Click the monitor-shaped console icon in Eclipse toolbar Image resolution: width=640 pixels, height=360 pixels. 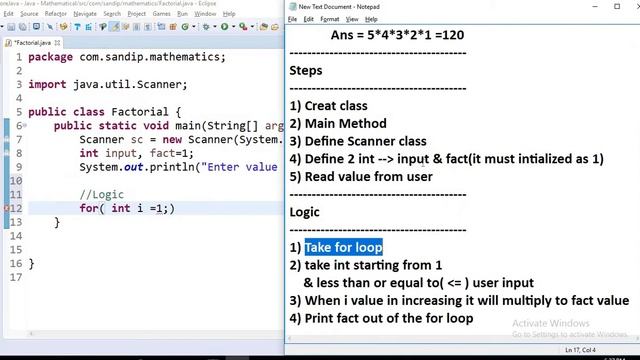coord(36,27)
